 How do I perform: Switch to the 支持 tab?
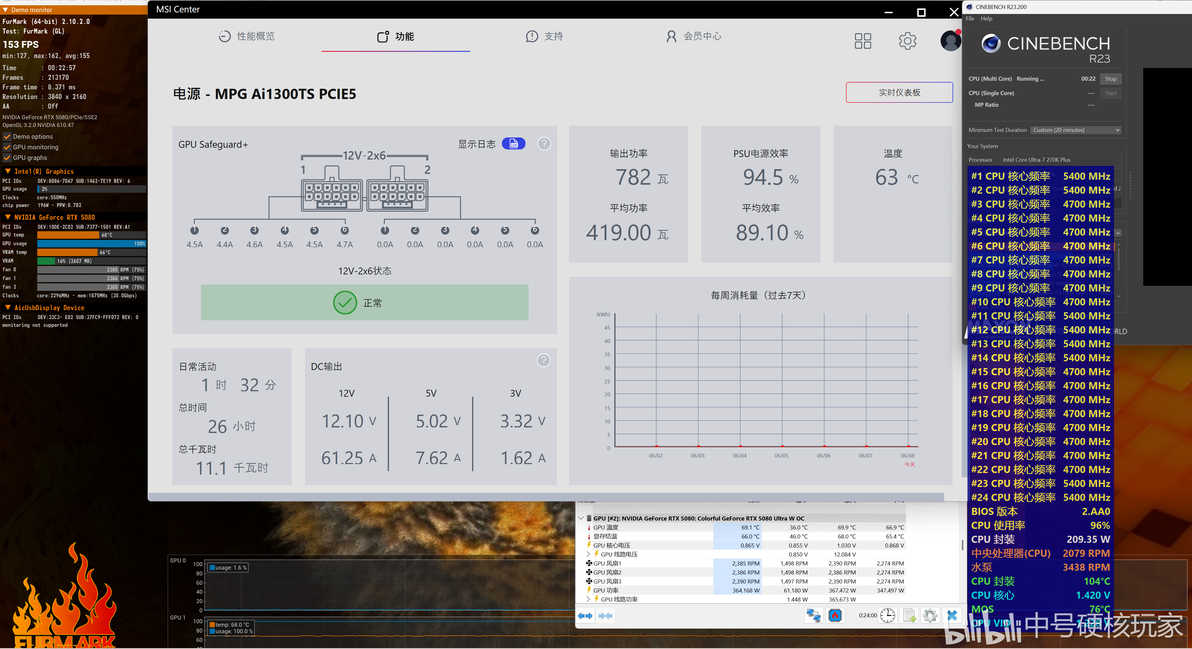coord(544,36)
